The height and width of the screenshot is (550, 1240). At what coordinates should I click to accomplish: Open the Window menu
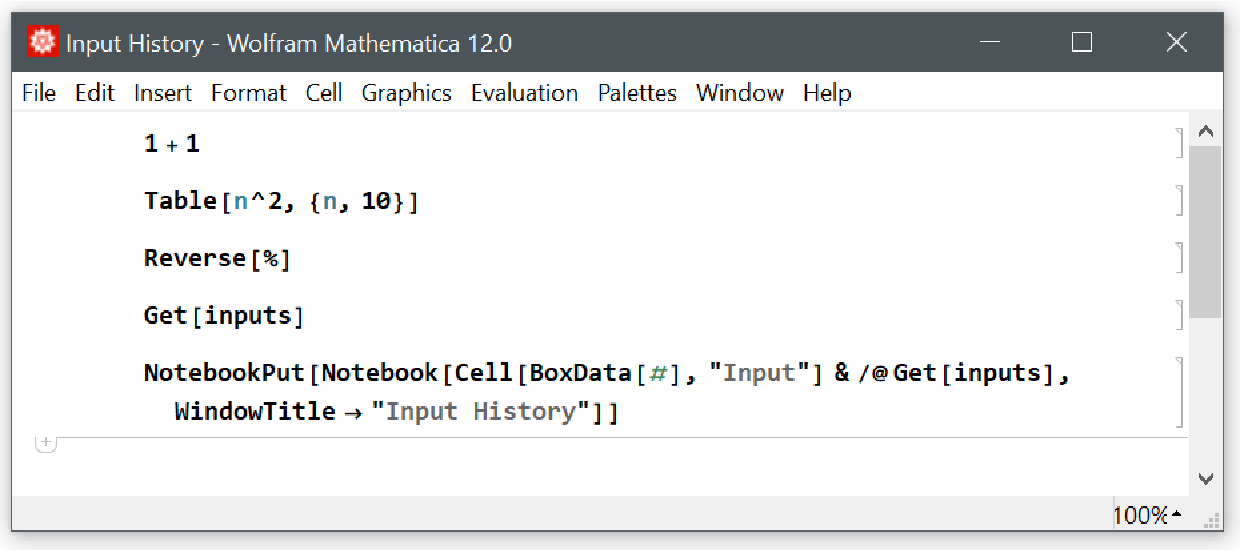point(740,93)
